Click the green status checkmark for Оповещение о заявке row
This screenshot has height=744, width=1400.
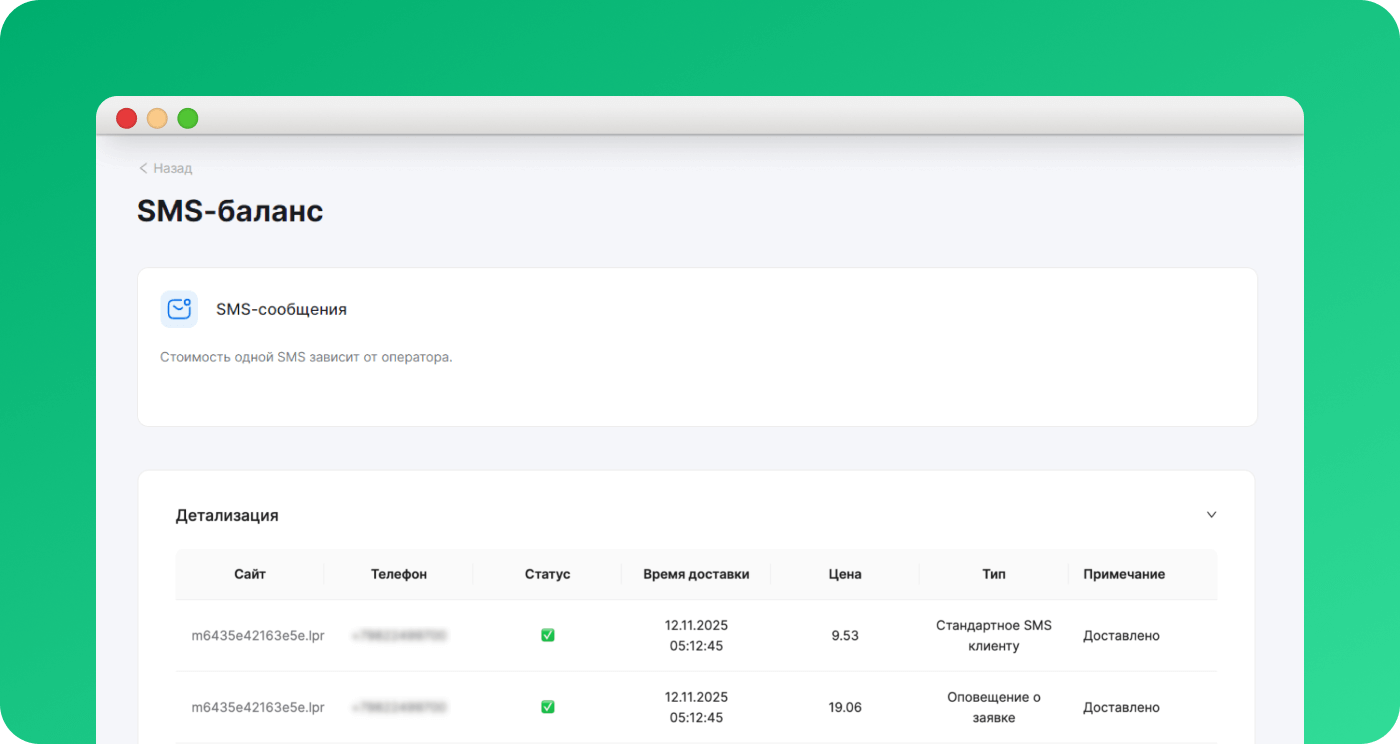[x=547, y=707]
